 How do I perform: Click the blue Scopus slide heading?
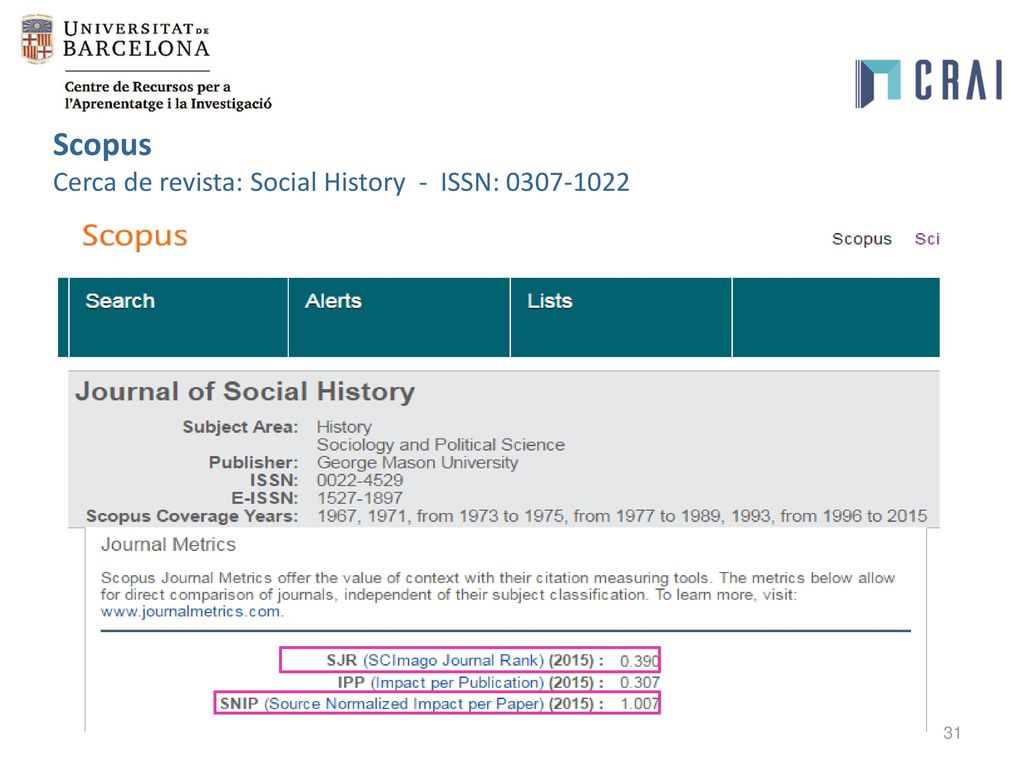(x=102, y=145)
